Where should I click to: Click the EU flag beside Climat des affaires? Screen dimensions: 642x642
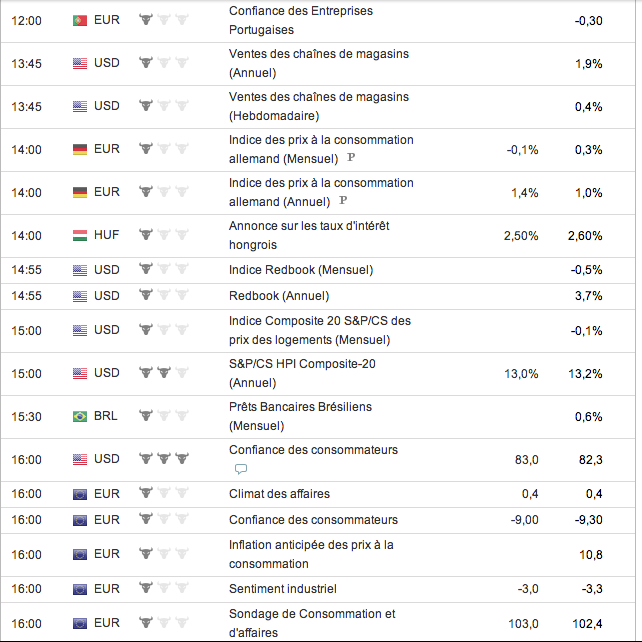pos(80,494)
